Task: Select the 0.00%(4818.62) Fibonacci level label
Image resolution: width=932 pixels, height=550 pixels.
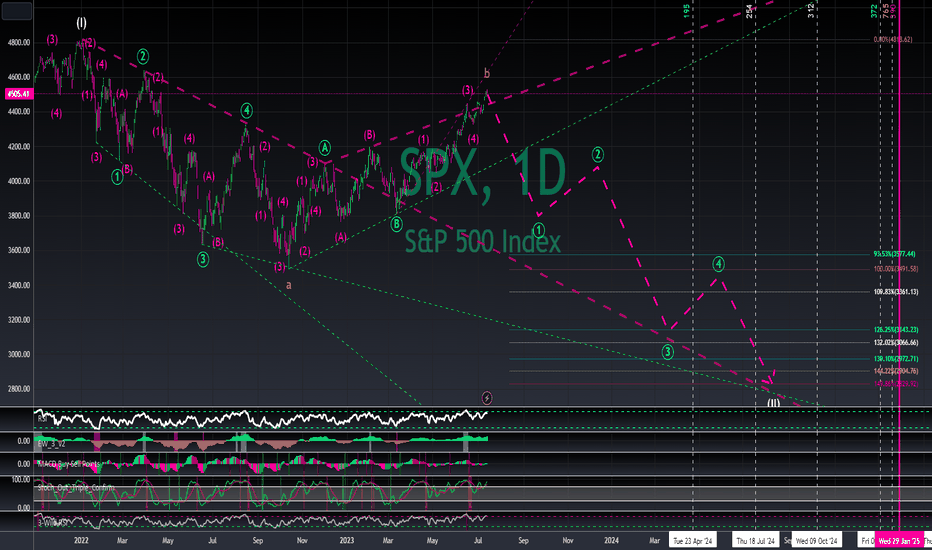Action: (892, 40)
